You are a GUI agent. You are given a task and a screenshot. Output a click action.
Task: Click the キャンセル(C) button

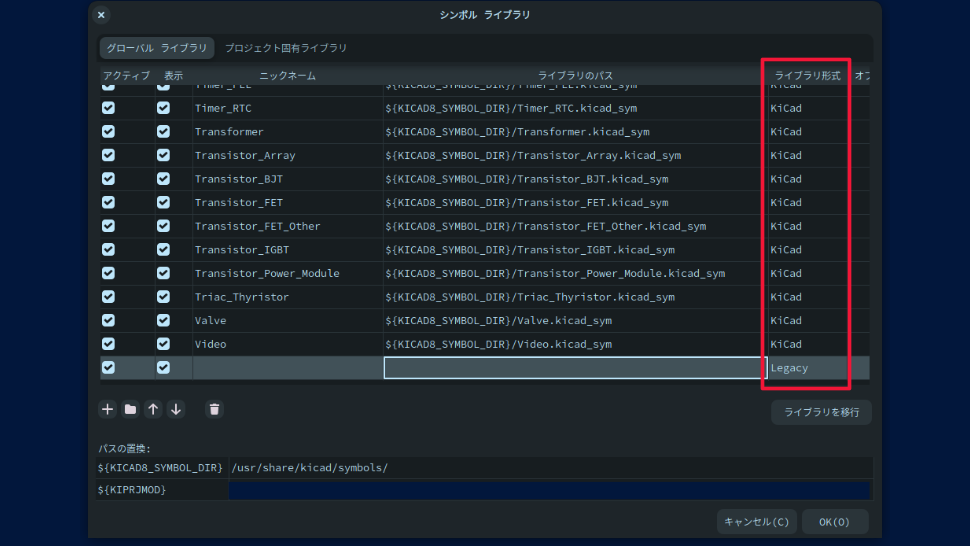[x=757, y=522]
